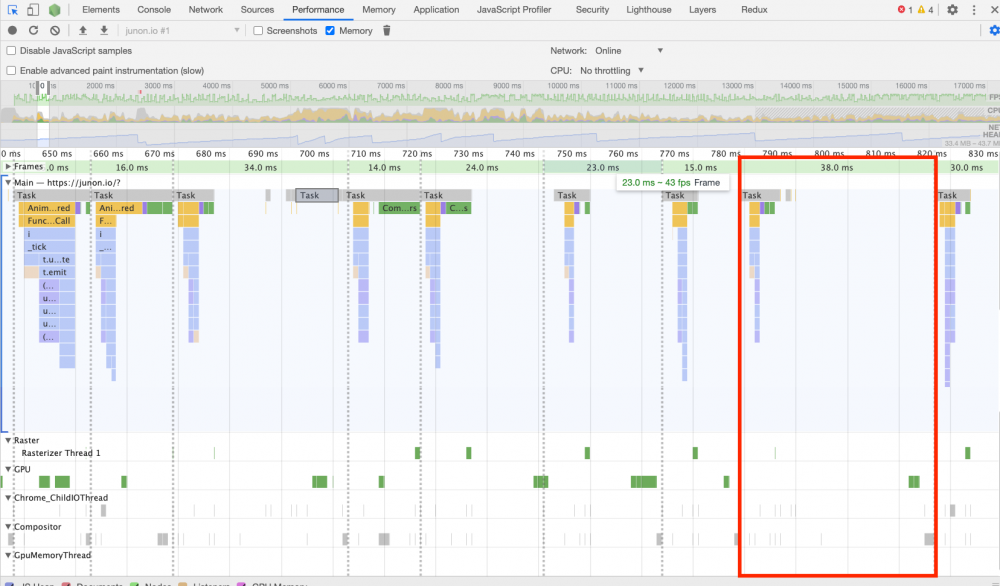Open DevTools settings gear icon
Image resolution: width=1000 pixels, height=586 pixels.
(x=952, y=10)
